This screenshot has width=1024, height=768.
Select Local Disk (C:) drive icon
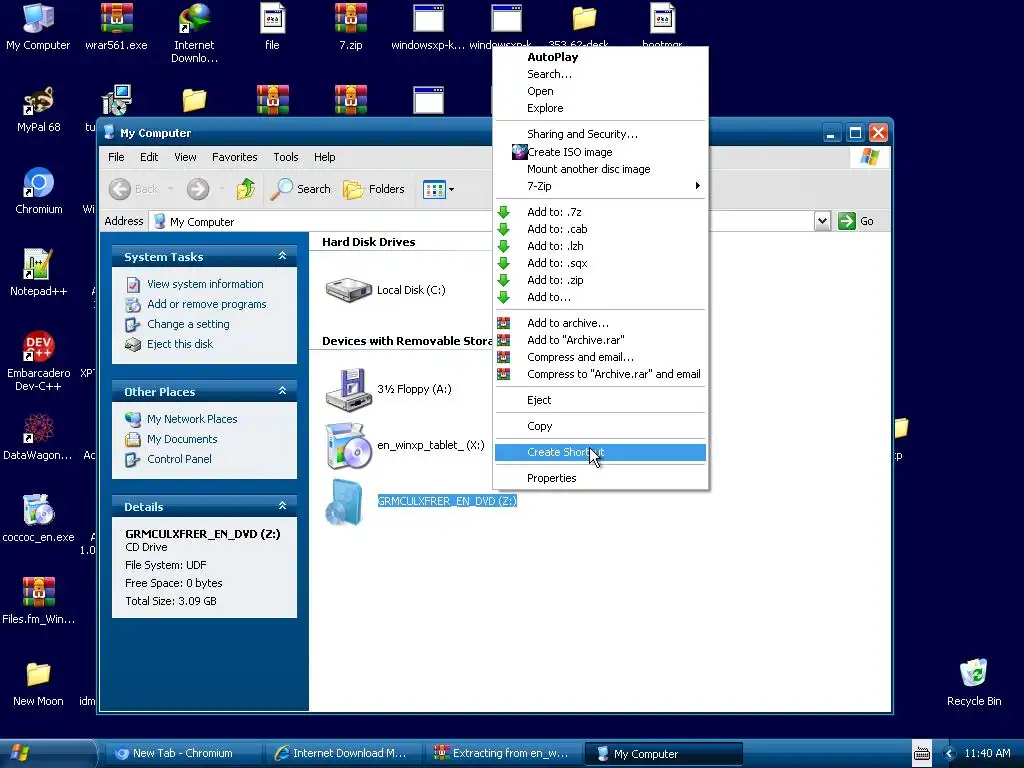click(x=349, y=290)
